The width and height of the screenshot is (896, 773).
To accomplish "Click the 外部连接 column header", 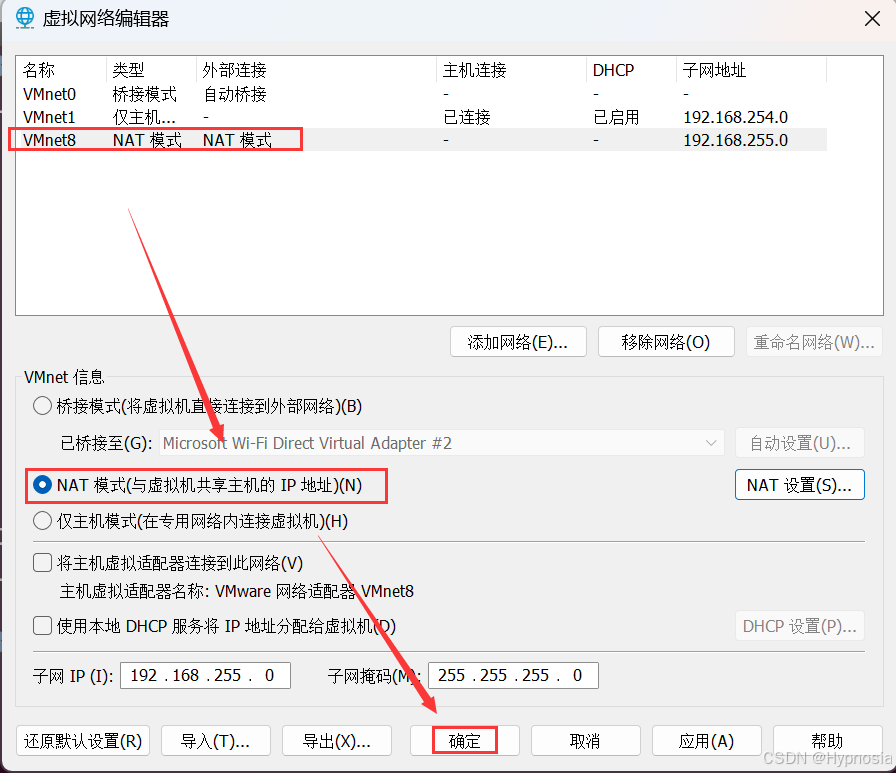I will (x=316, y=70).
